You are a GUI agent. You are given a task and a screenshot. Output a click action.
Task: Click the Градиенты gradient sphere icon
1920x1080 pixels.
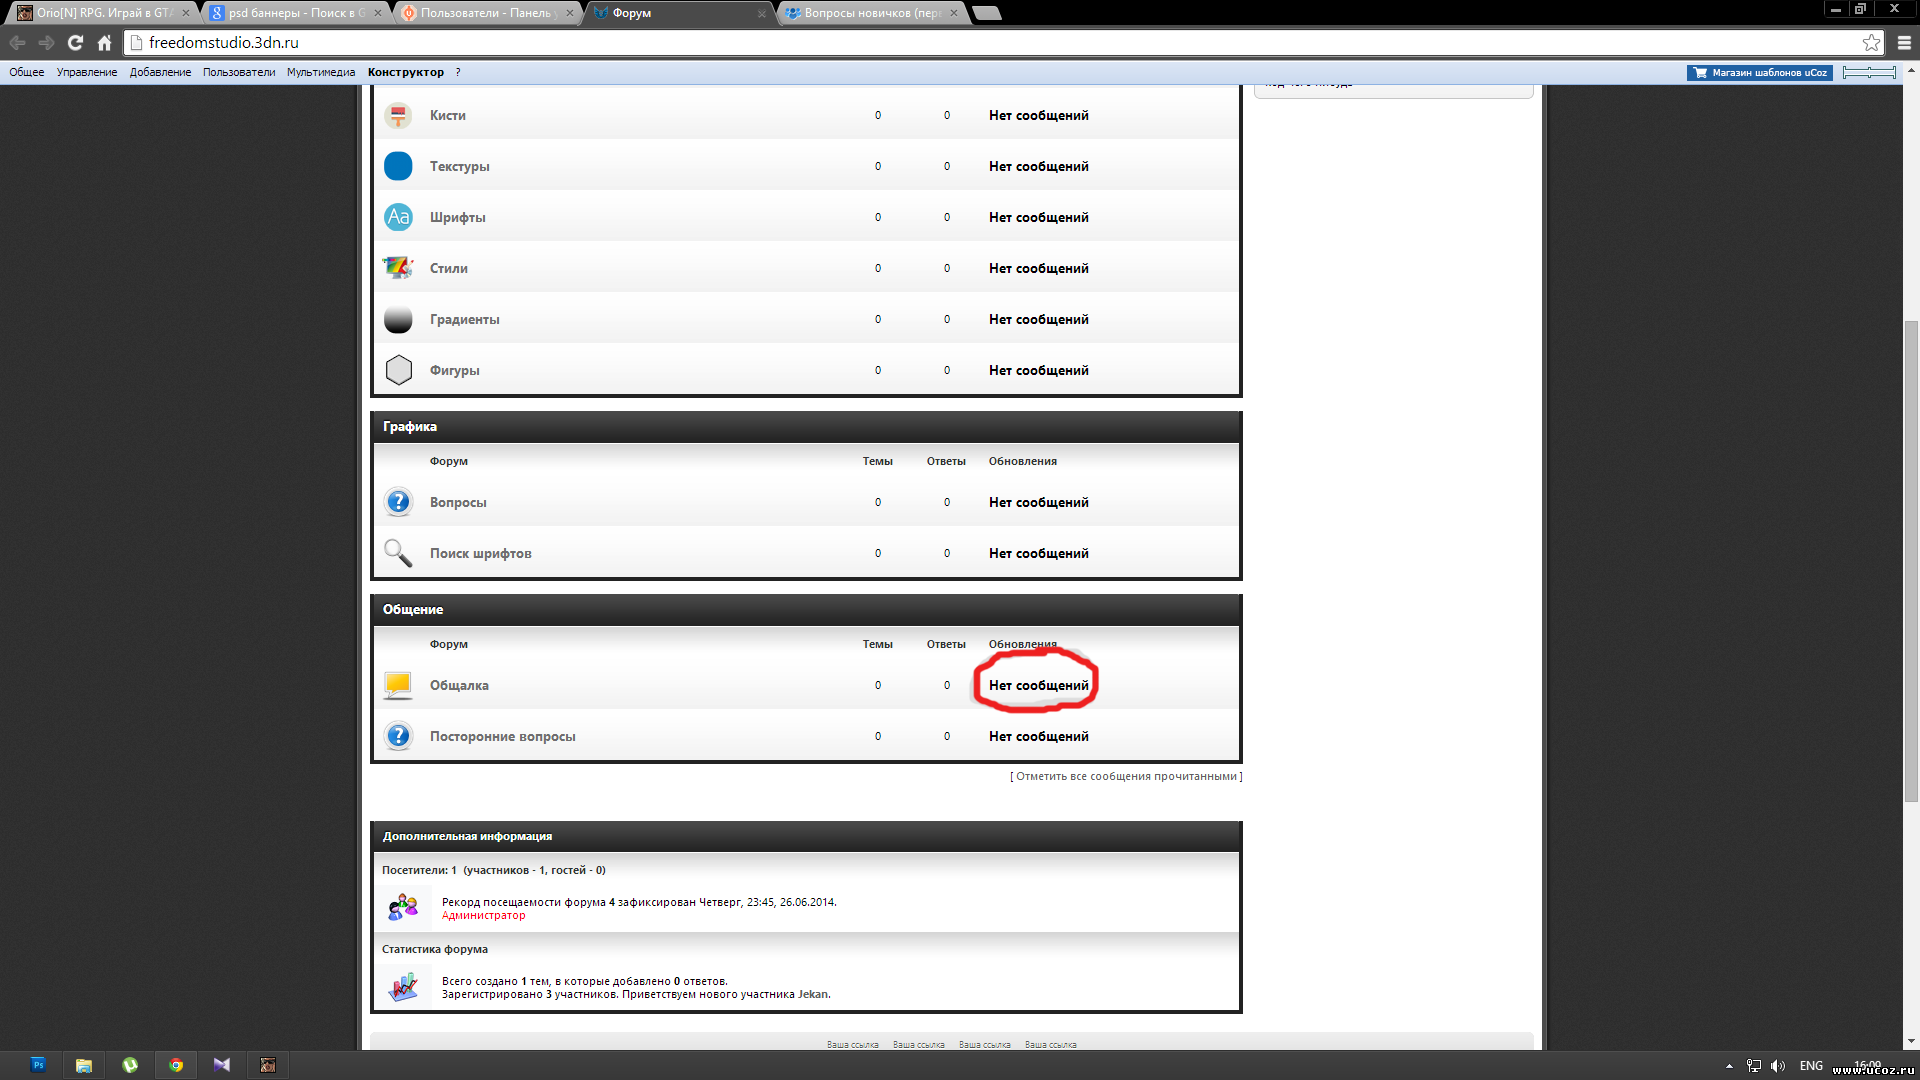(398, 319)
